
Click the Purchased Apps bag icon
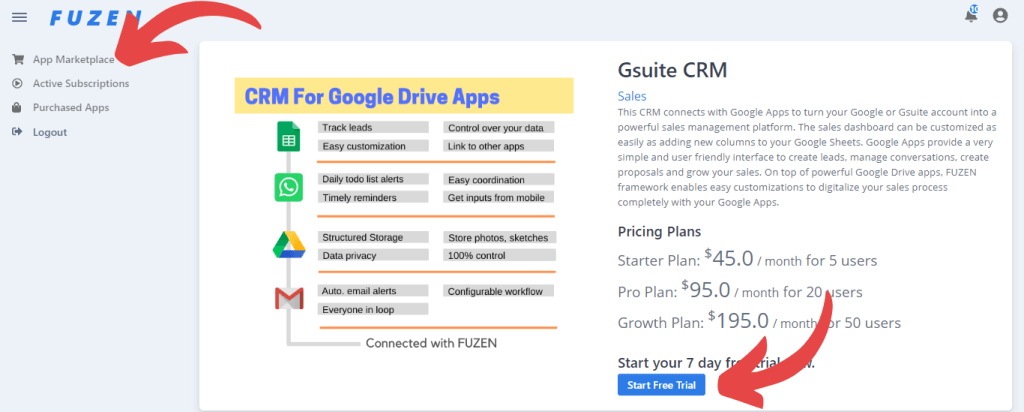click(18, 108)
